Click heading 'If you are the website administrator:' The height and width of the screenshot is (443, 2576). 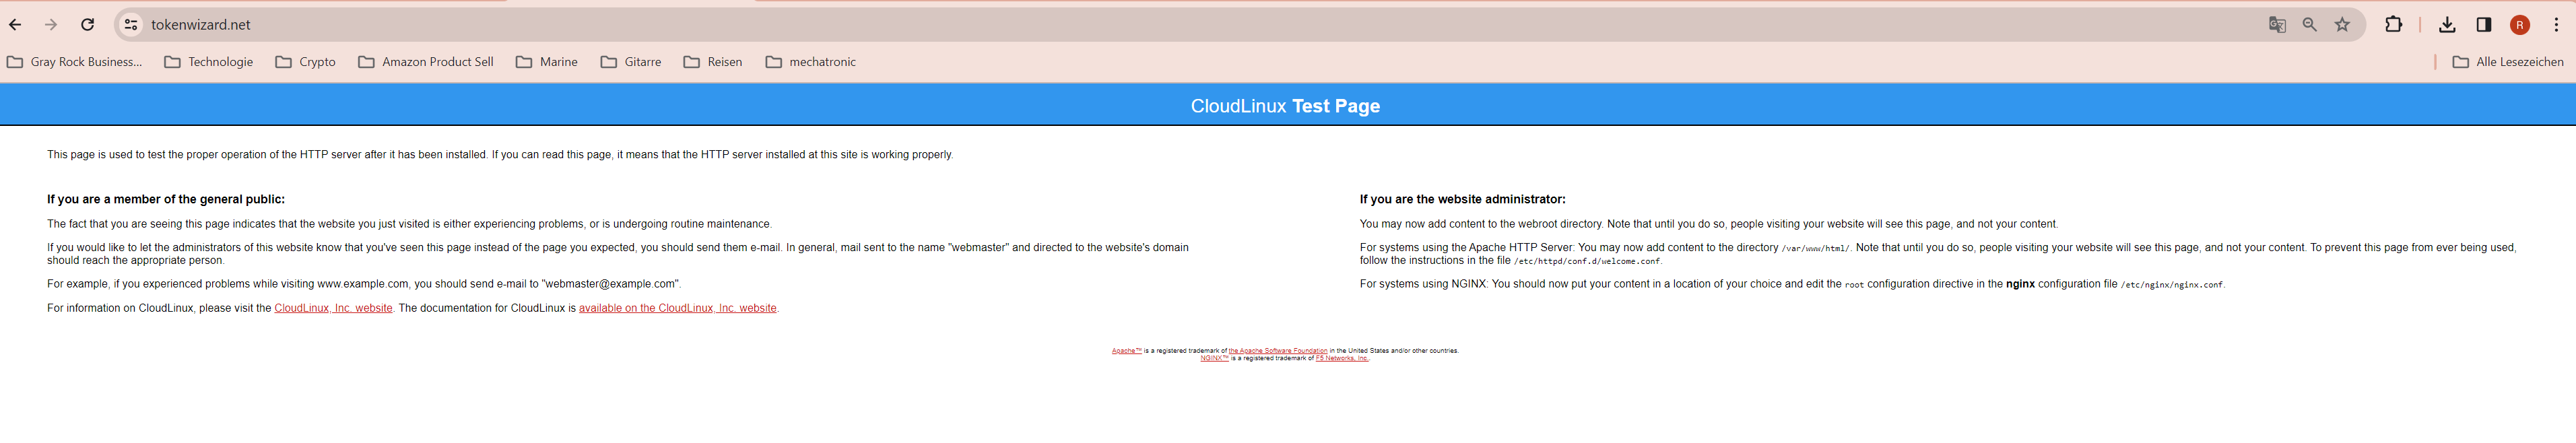pyautogui.click(x=1462, y=199)
